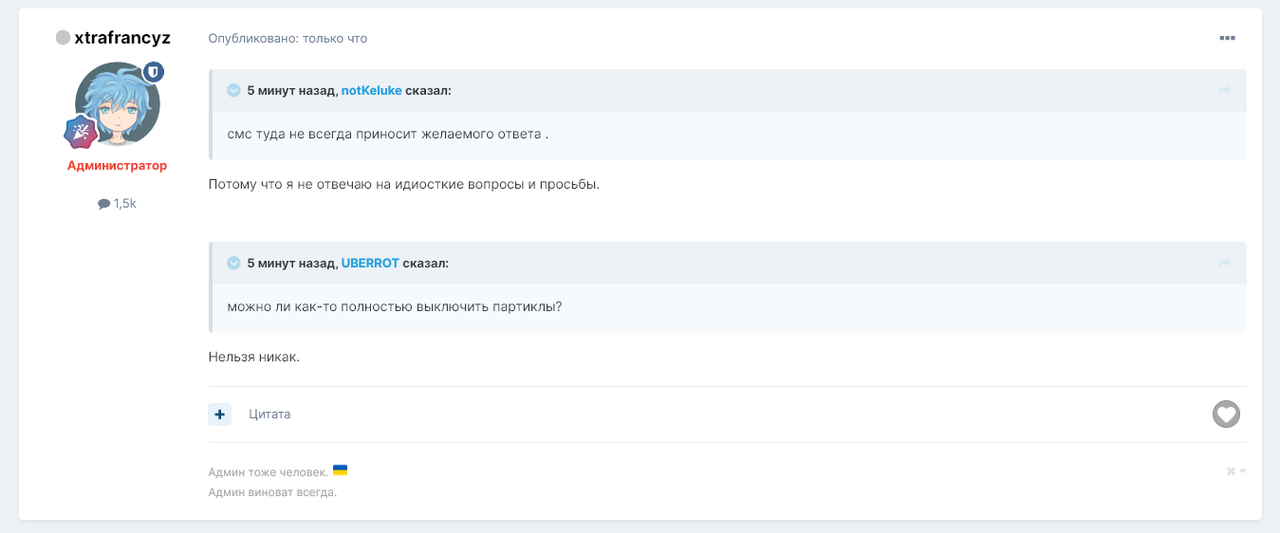Jump to notKeluke's original post via arrow
The height and width of the screenshot is (533, 1280).
(x=1224, y=91)
